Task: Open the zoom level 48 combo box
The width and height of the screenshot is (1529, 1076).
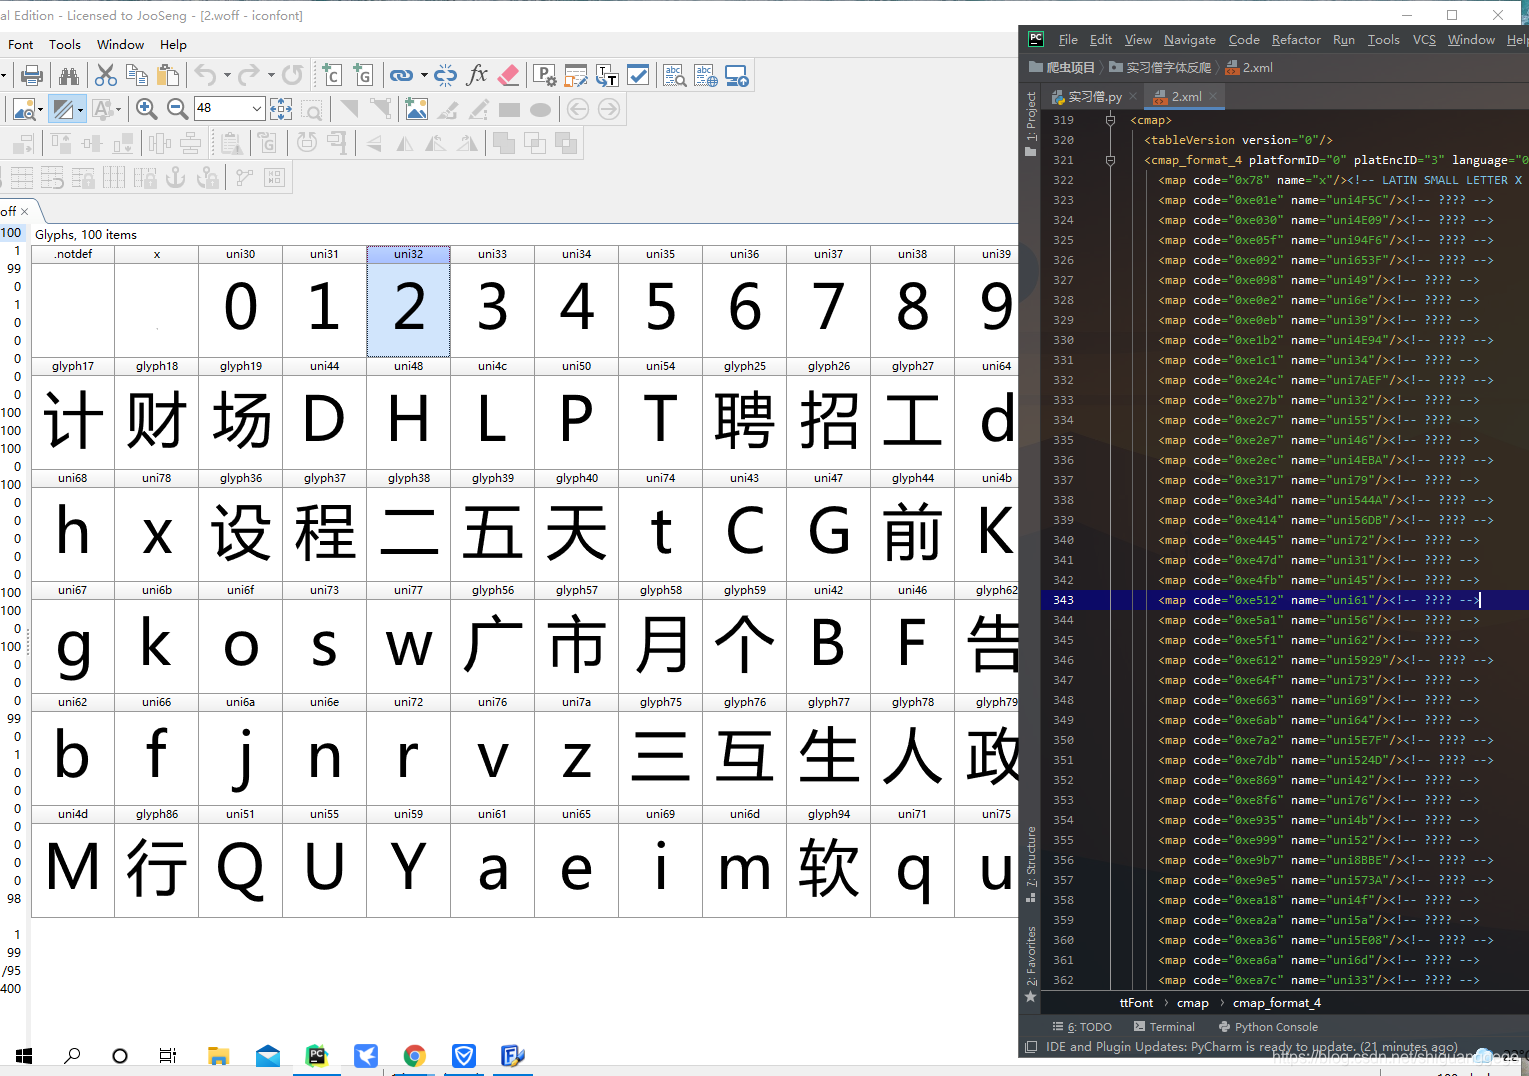Action: [230, 108]
